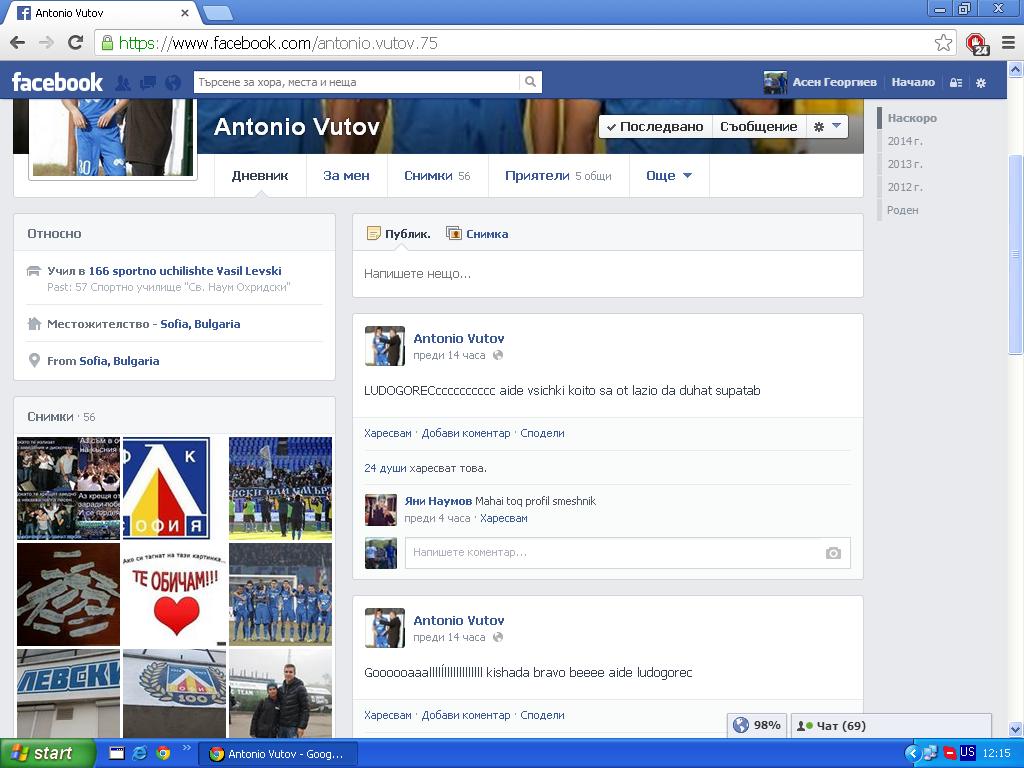
Task: Click the search magnifier button
Action: [x=530, y=82]
